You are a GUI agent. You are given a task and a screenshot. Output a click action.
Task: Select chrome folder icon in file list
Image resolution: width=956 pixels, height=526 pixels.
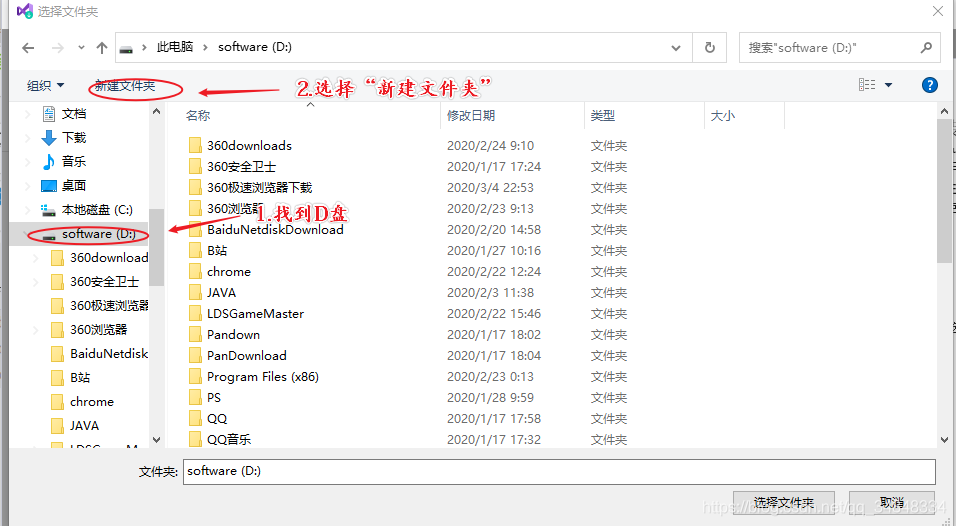point(195,271)
